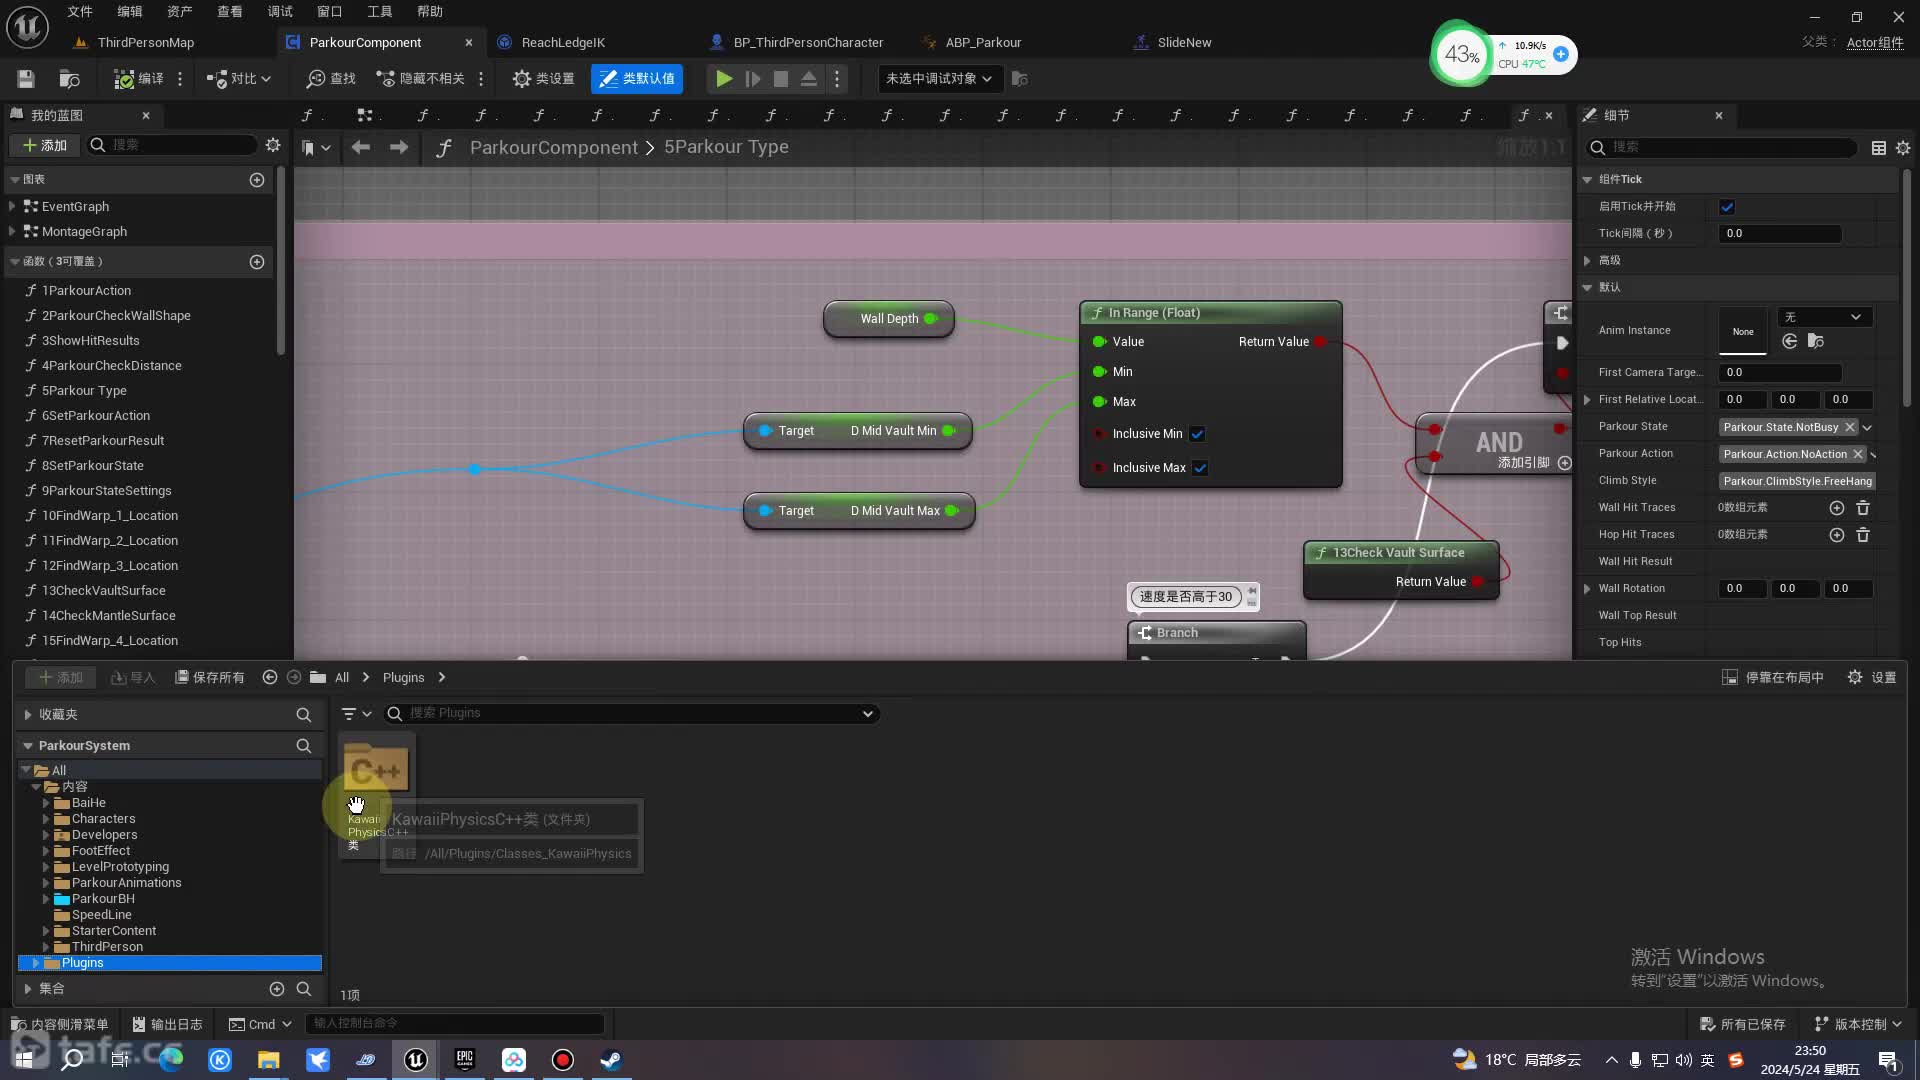Image resolution: width=1920 pixels, height=1080 pixels.
Task: Add a new function with plus icon
Action: pyautogui.click(x=257, y=261)
